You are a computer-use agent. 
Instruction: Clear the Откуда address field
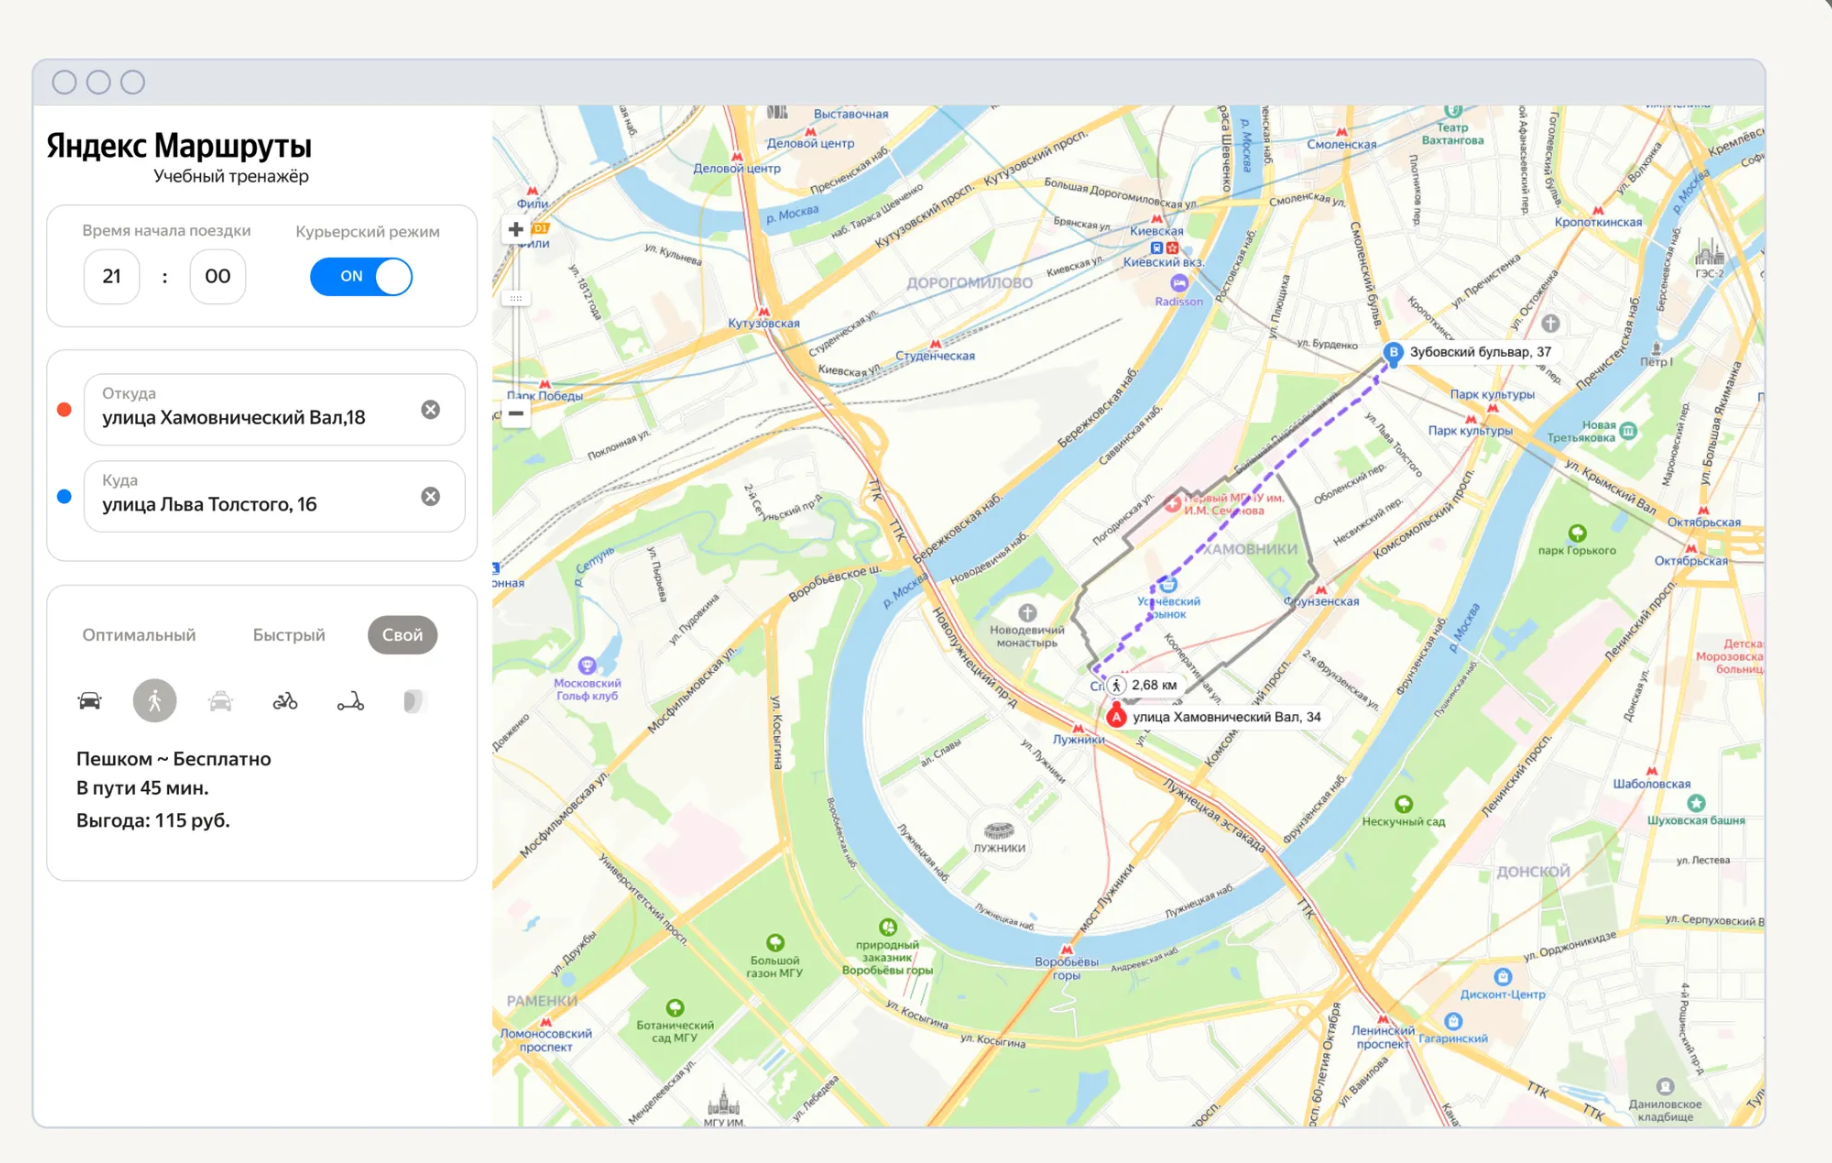(430, 410)
